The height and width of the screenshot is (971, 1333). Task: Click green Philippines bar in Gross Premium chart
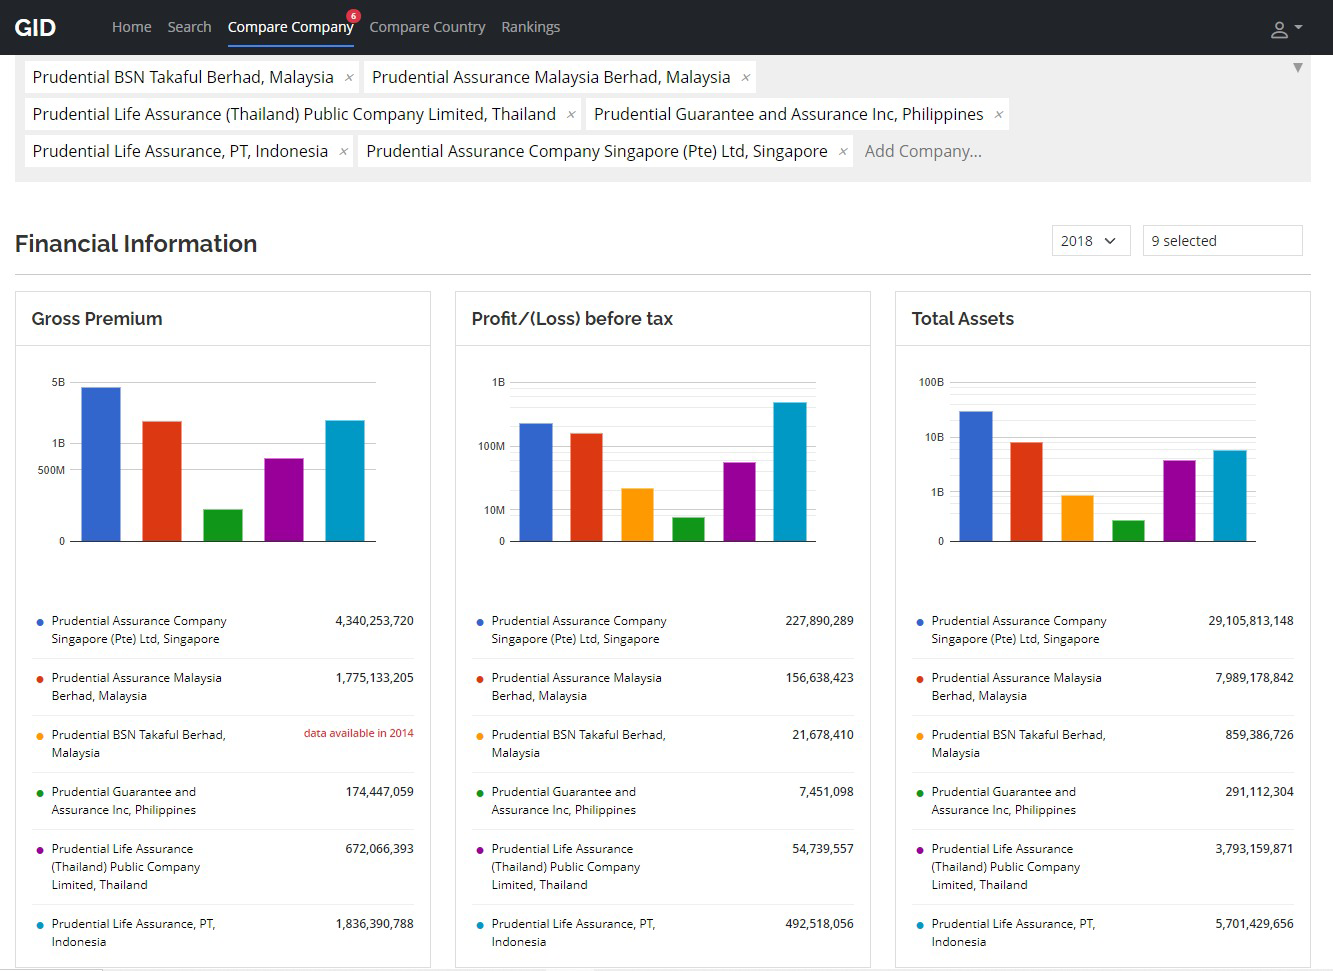coord(223,526)
